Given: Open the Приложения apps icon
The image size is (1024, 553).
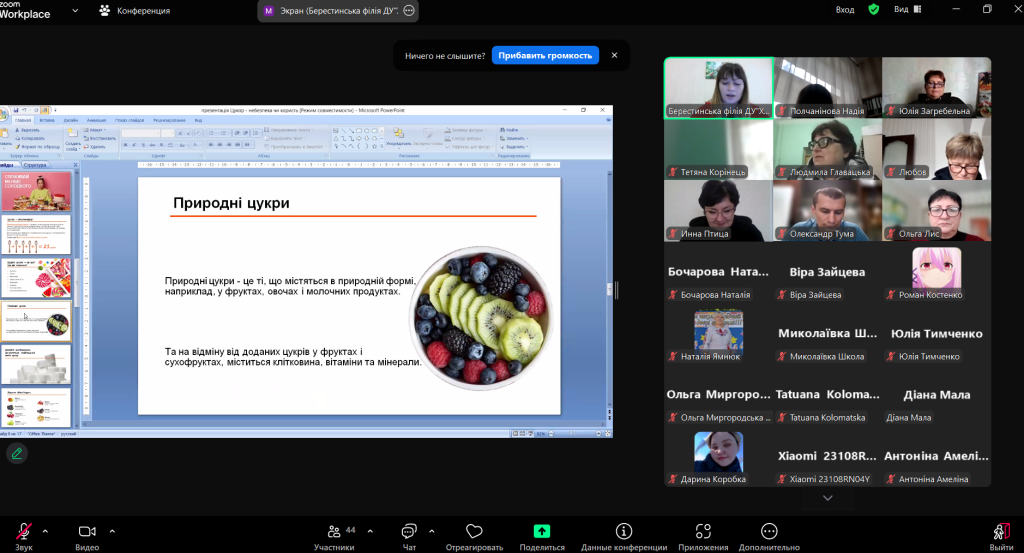Looking at the screenshot, I should [703, 531].
